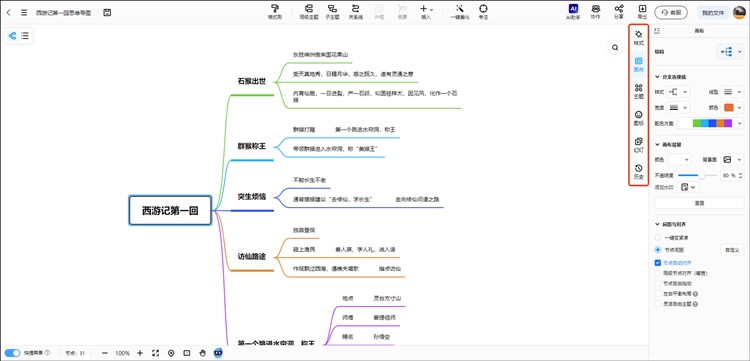The image size is (750, 361).
Task: Click the reset (重置) button
Action: pos(699,203)
